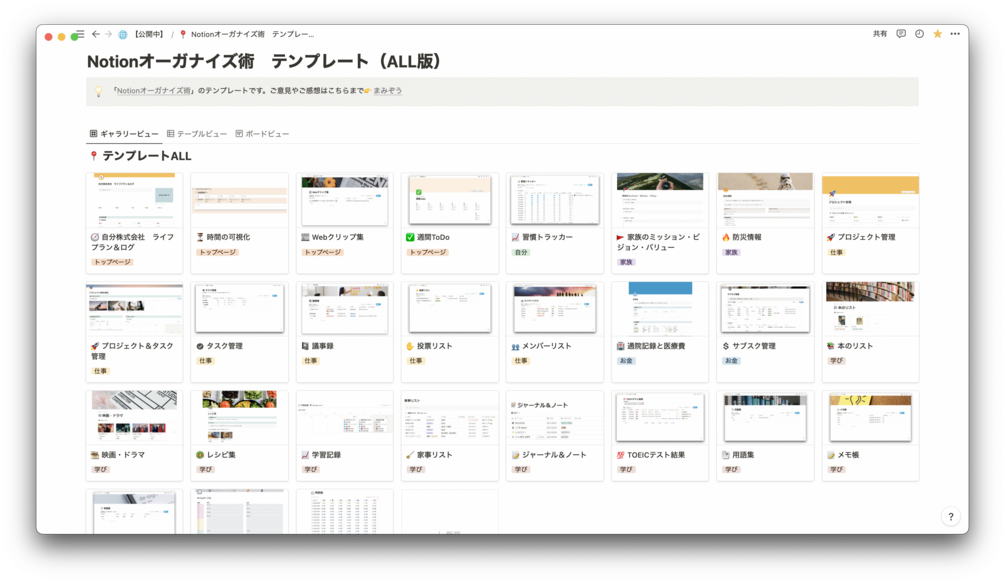Click chart icon of 習慣トラッカー card
Image resolution: width=1005 pixels, height=582 pixels.
coord(515,237)
